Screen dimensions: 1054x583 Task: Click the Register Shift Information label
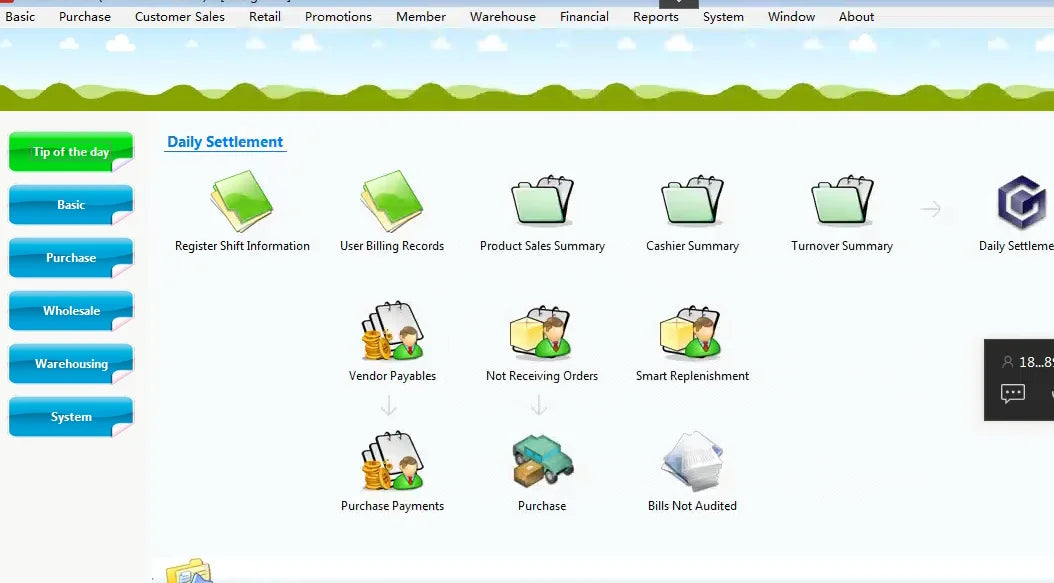click(x=242, y=246)
